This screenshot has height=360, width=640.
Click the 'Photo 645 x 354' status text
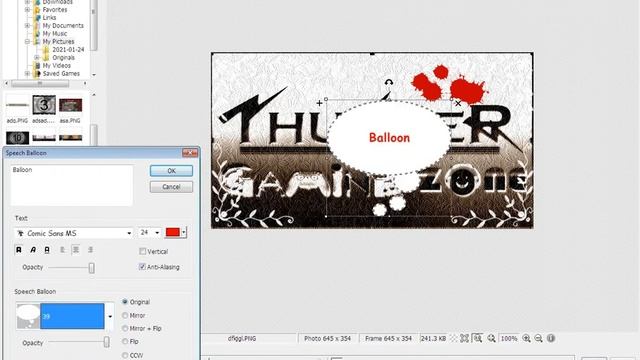[327, 338]
